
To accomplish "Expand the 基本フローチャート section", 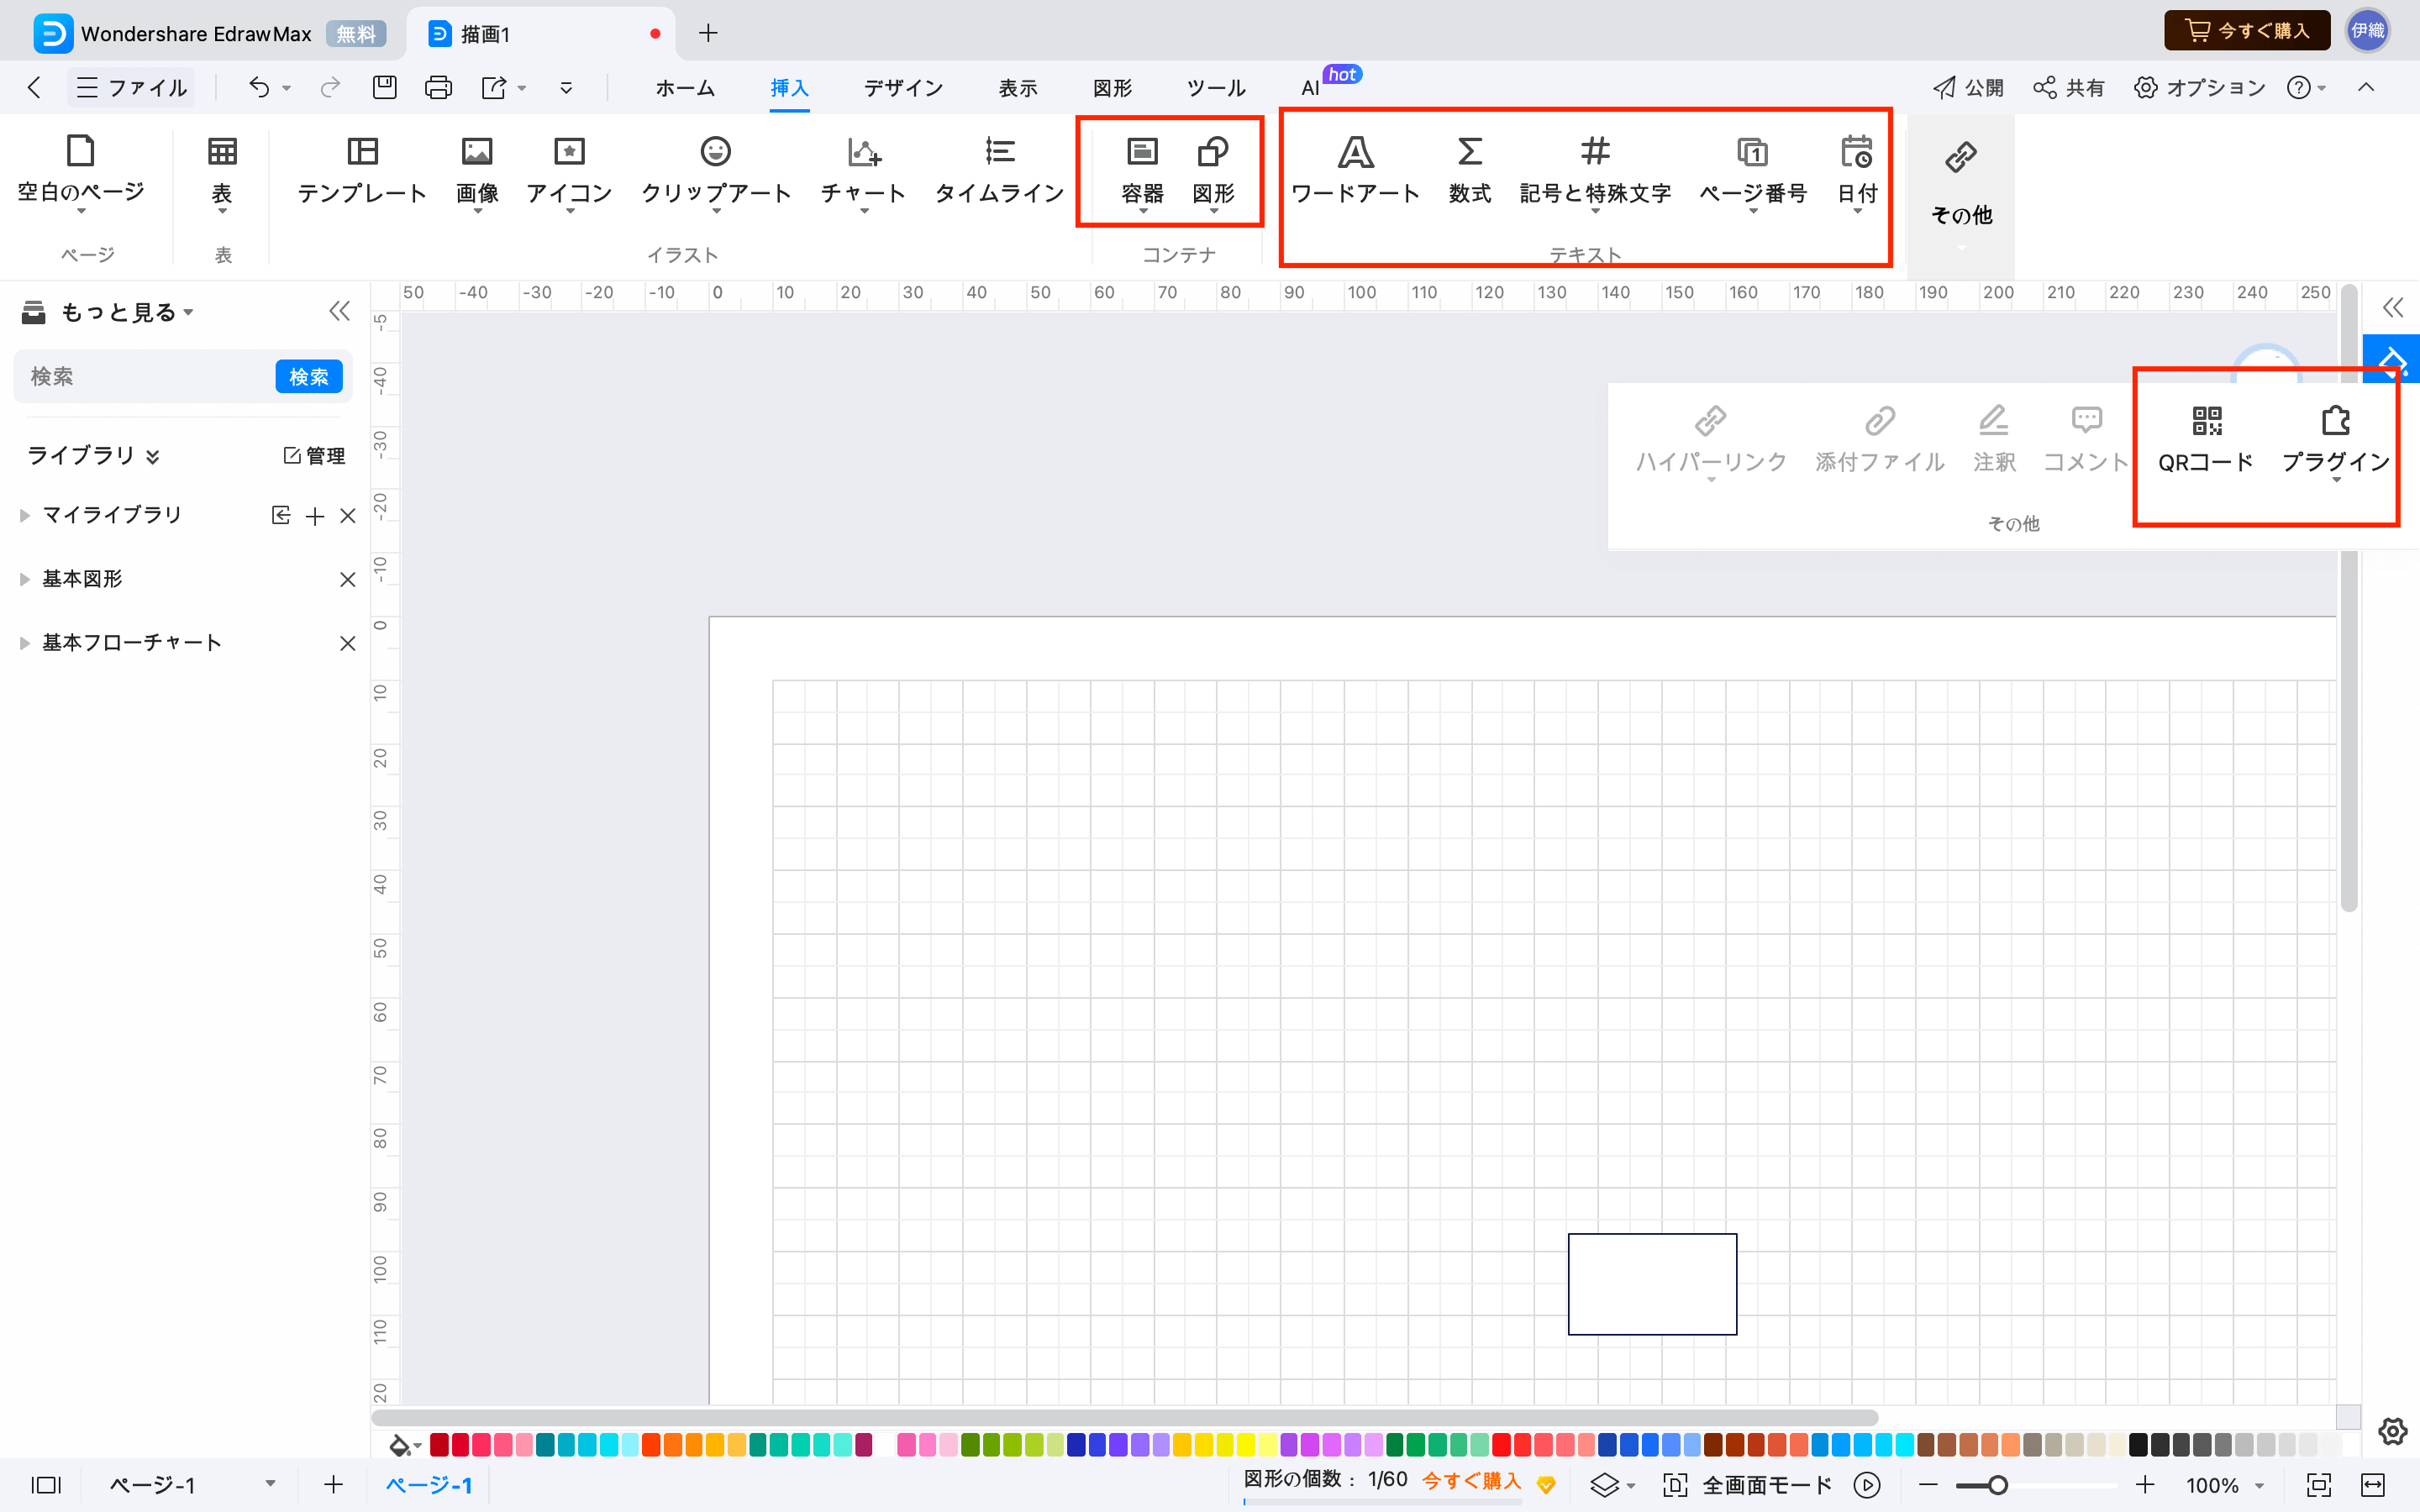I will click(24, 643).
